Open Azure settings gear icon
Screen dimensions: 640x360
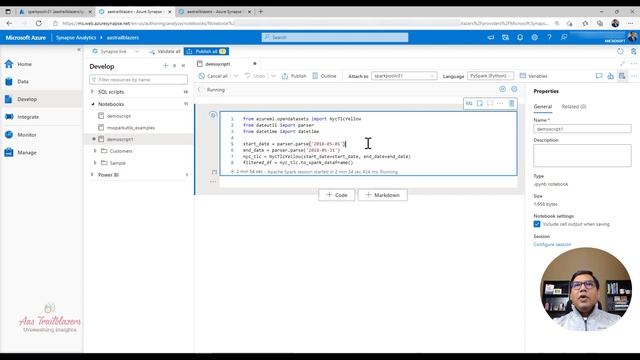(x=535, y=37)
